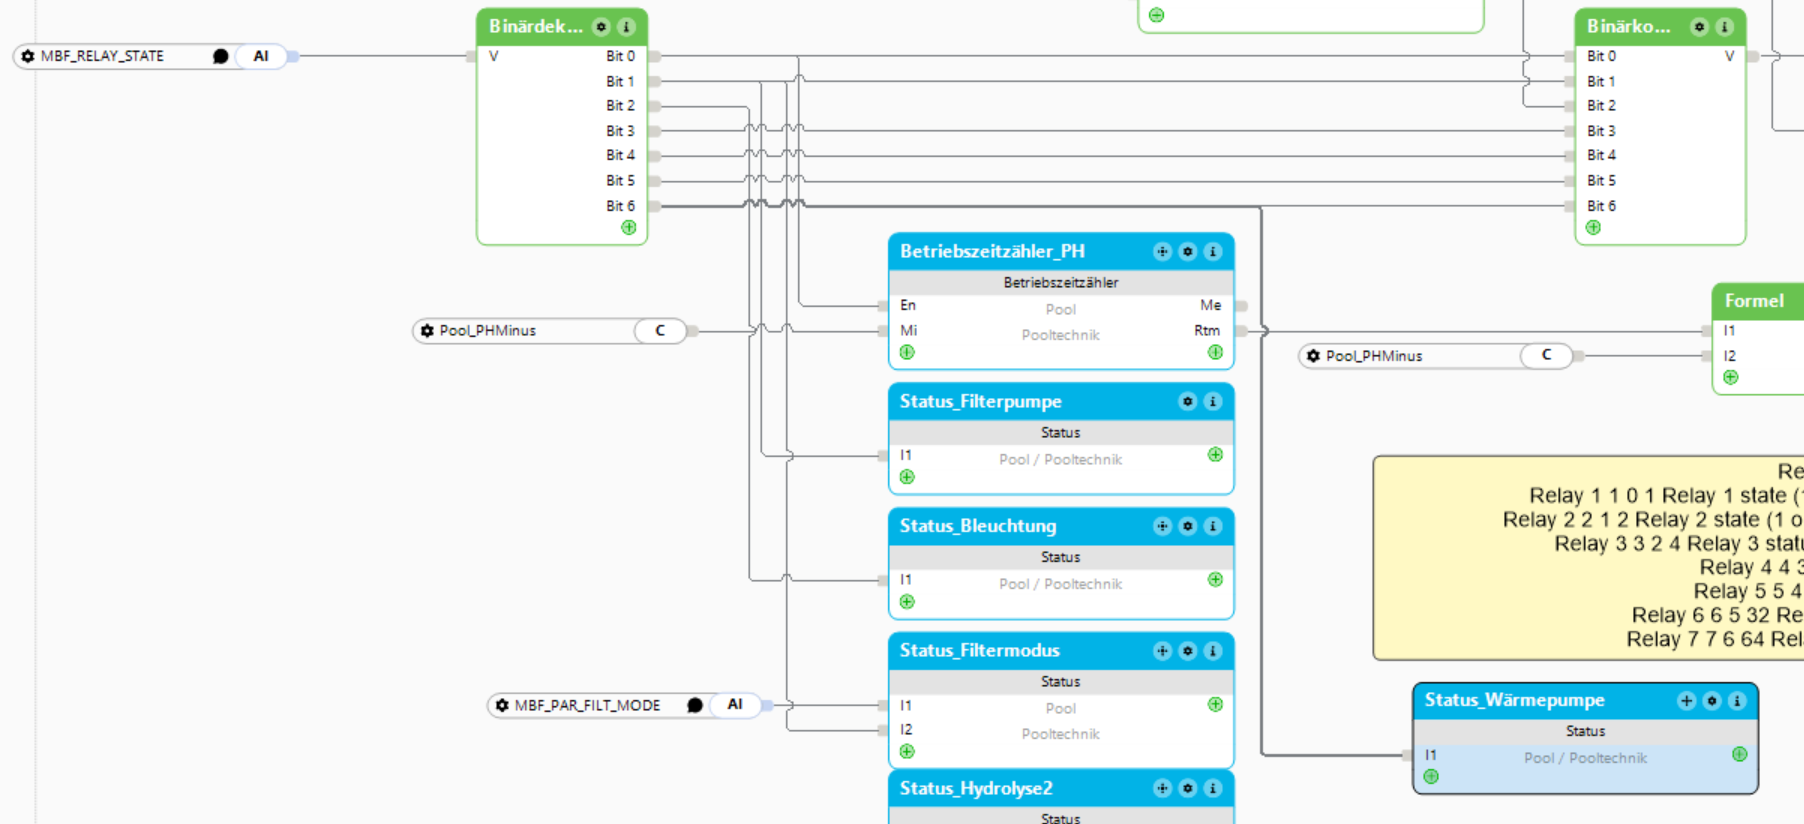This screenshot has height=824, width=1804.
Task: Show info for Status_Filterpumpe
Action: [x=1213, y=402]
